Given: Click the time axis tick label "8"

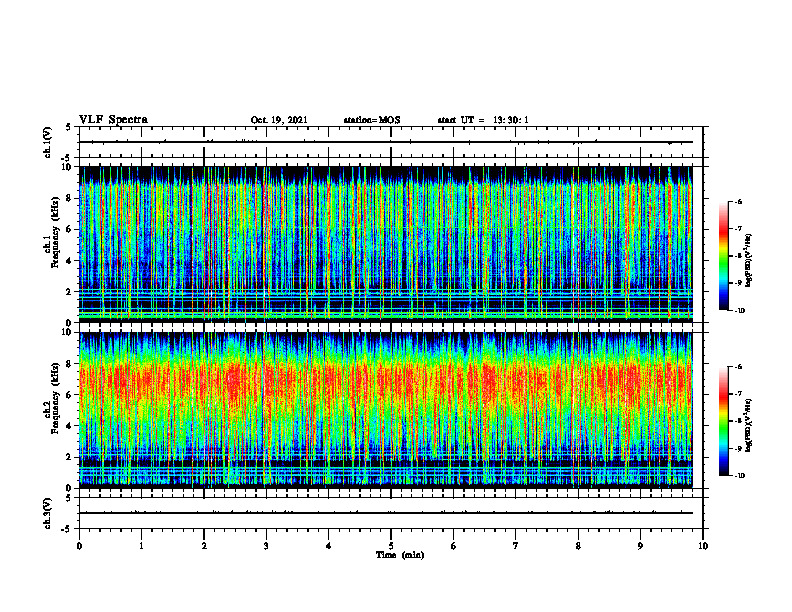Looking at the screenshot, I should [x=578, y=546].
